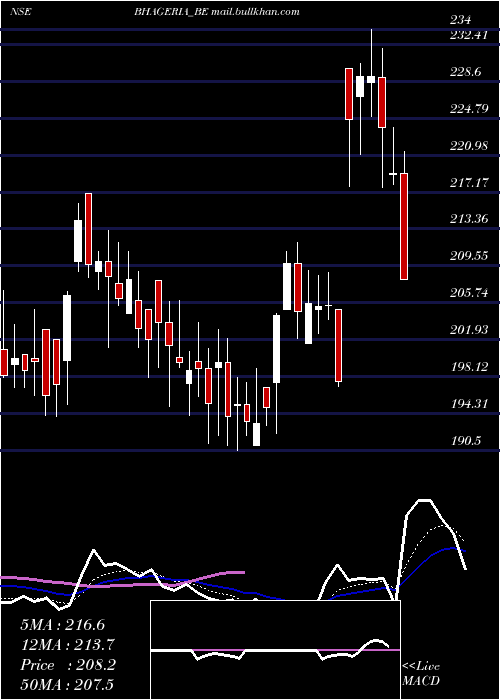Click the 205.74 price axis label

[469, 292]
